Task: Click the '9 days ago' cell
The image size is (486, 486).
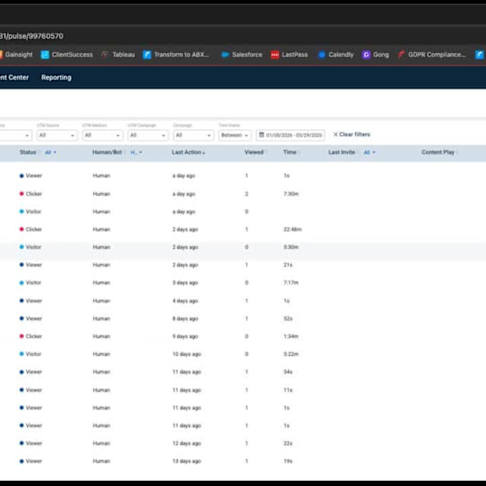Action: 185,336
